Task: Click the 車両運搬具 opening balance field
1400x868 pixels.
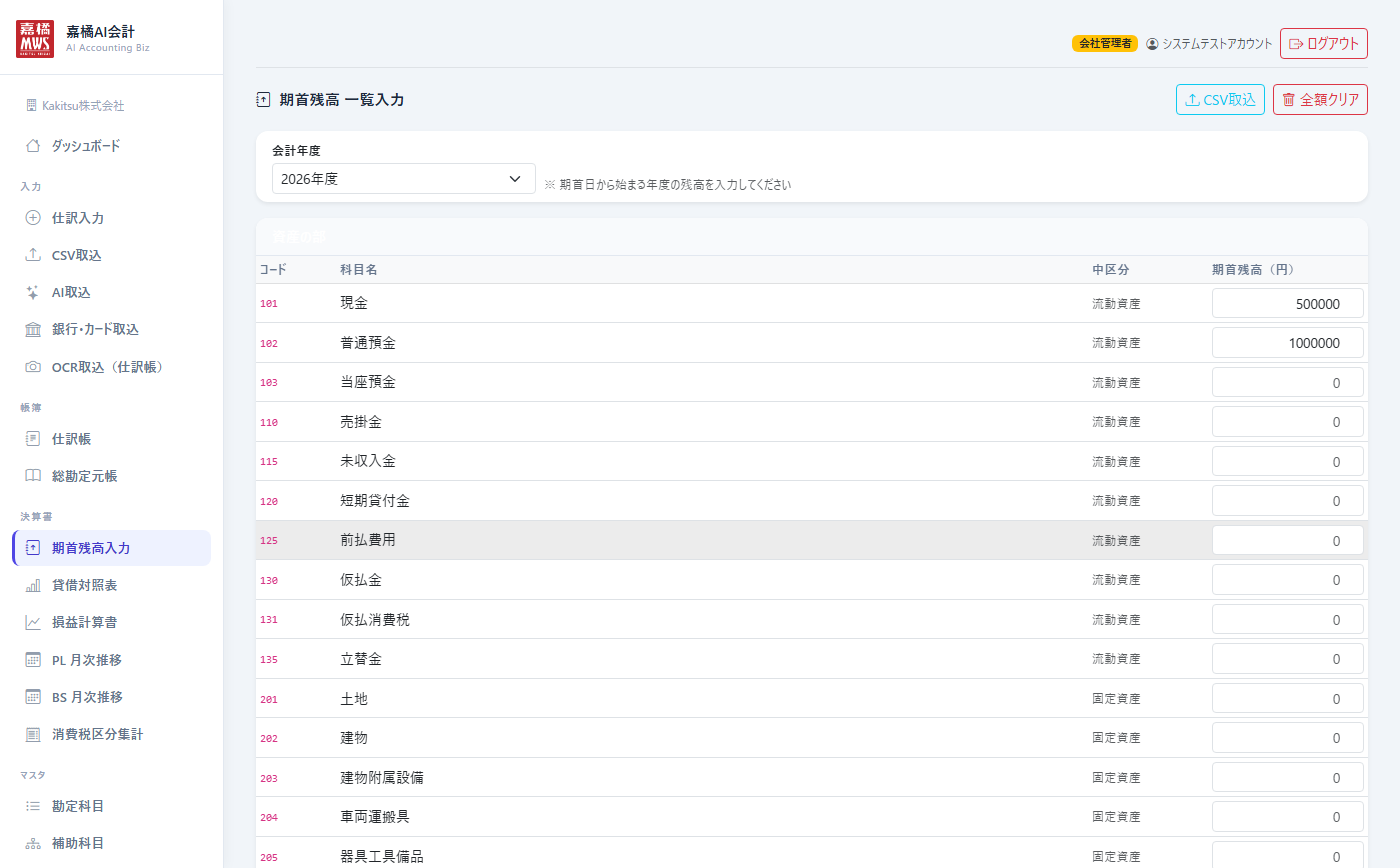Action: [1288, 817]
